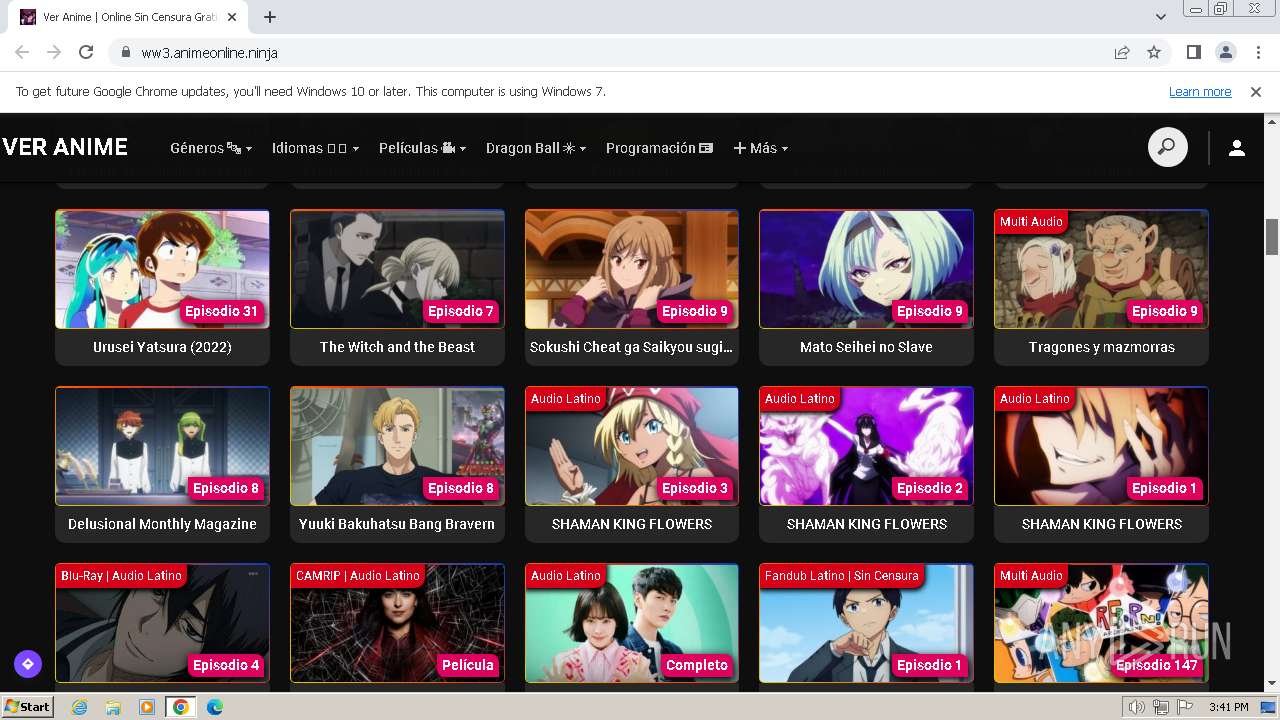Open Chrome profile avatar menu
The image size is (1280, 720).
click(1225, 52)
